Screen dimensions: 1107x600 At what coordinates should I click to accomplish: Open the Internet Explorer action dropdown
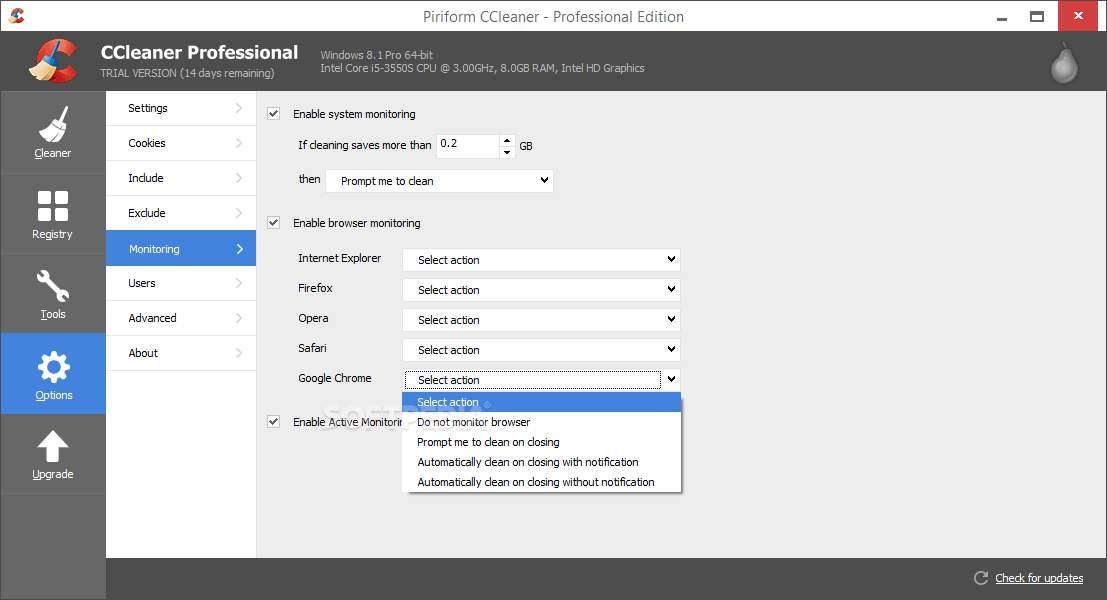pyautogui.click(x=540, y=259)
